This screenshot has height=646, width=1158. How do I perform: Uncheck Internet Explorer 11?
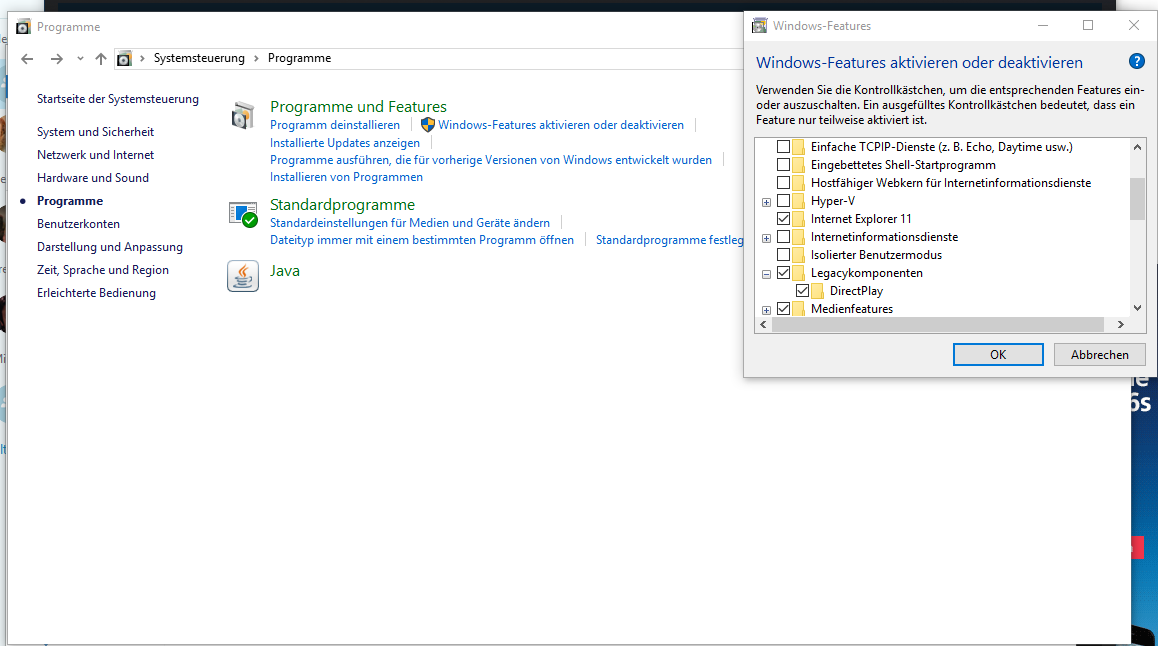click(x=784, y=219)
